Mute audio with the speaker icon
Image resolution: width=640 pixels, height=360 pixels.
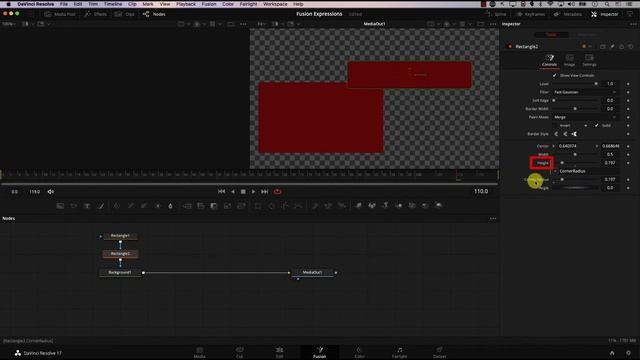click(51, 191)
